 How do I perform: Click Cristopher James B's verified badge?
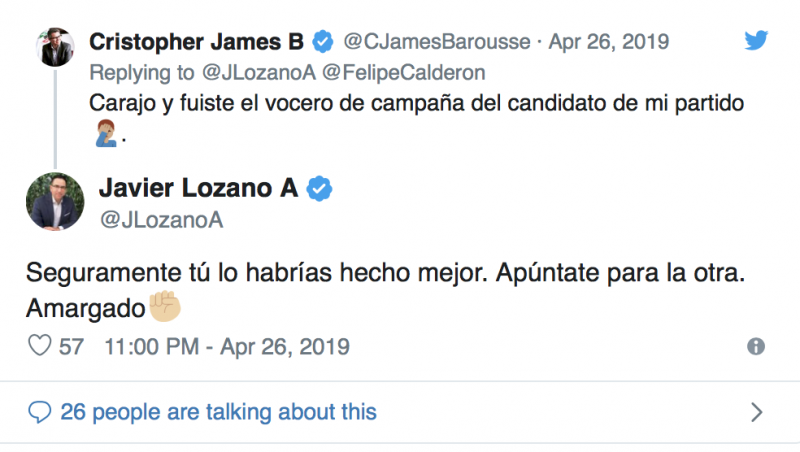(x=322, y=42)
